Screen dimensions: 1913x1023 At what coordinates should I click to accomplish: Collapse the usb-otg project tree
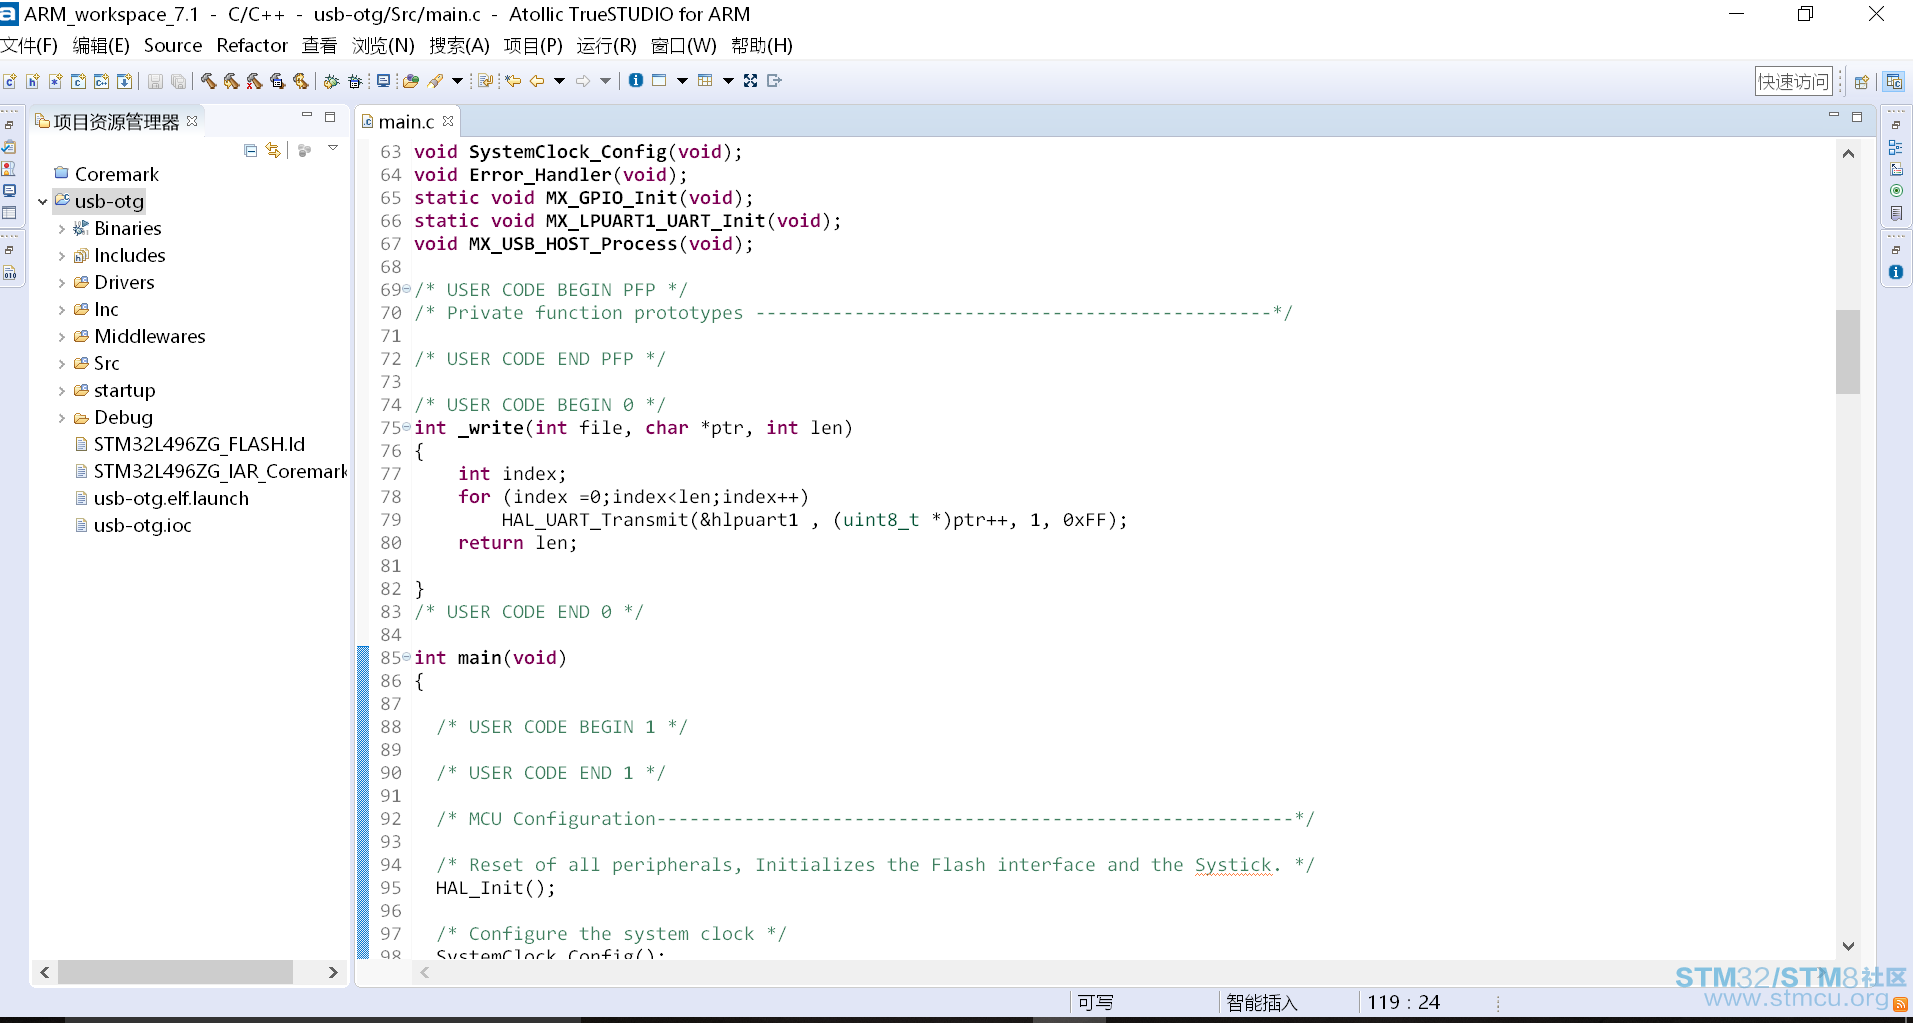point(43,202)
